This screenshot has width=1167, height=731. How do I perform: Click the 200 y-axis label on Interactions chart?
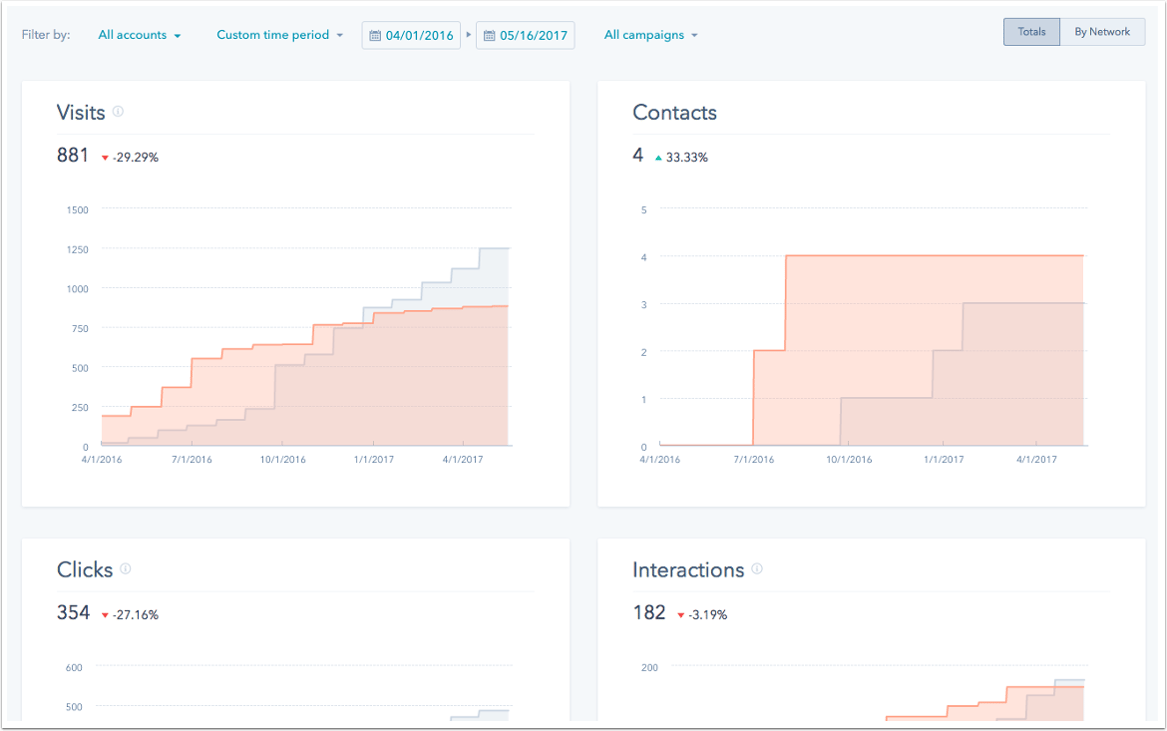coord(650,668)
